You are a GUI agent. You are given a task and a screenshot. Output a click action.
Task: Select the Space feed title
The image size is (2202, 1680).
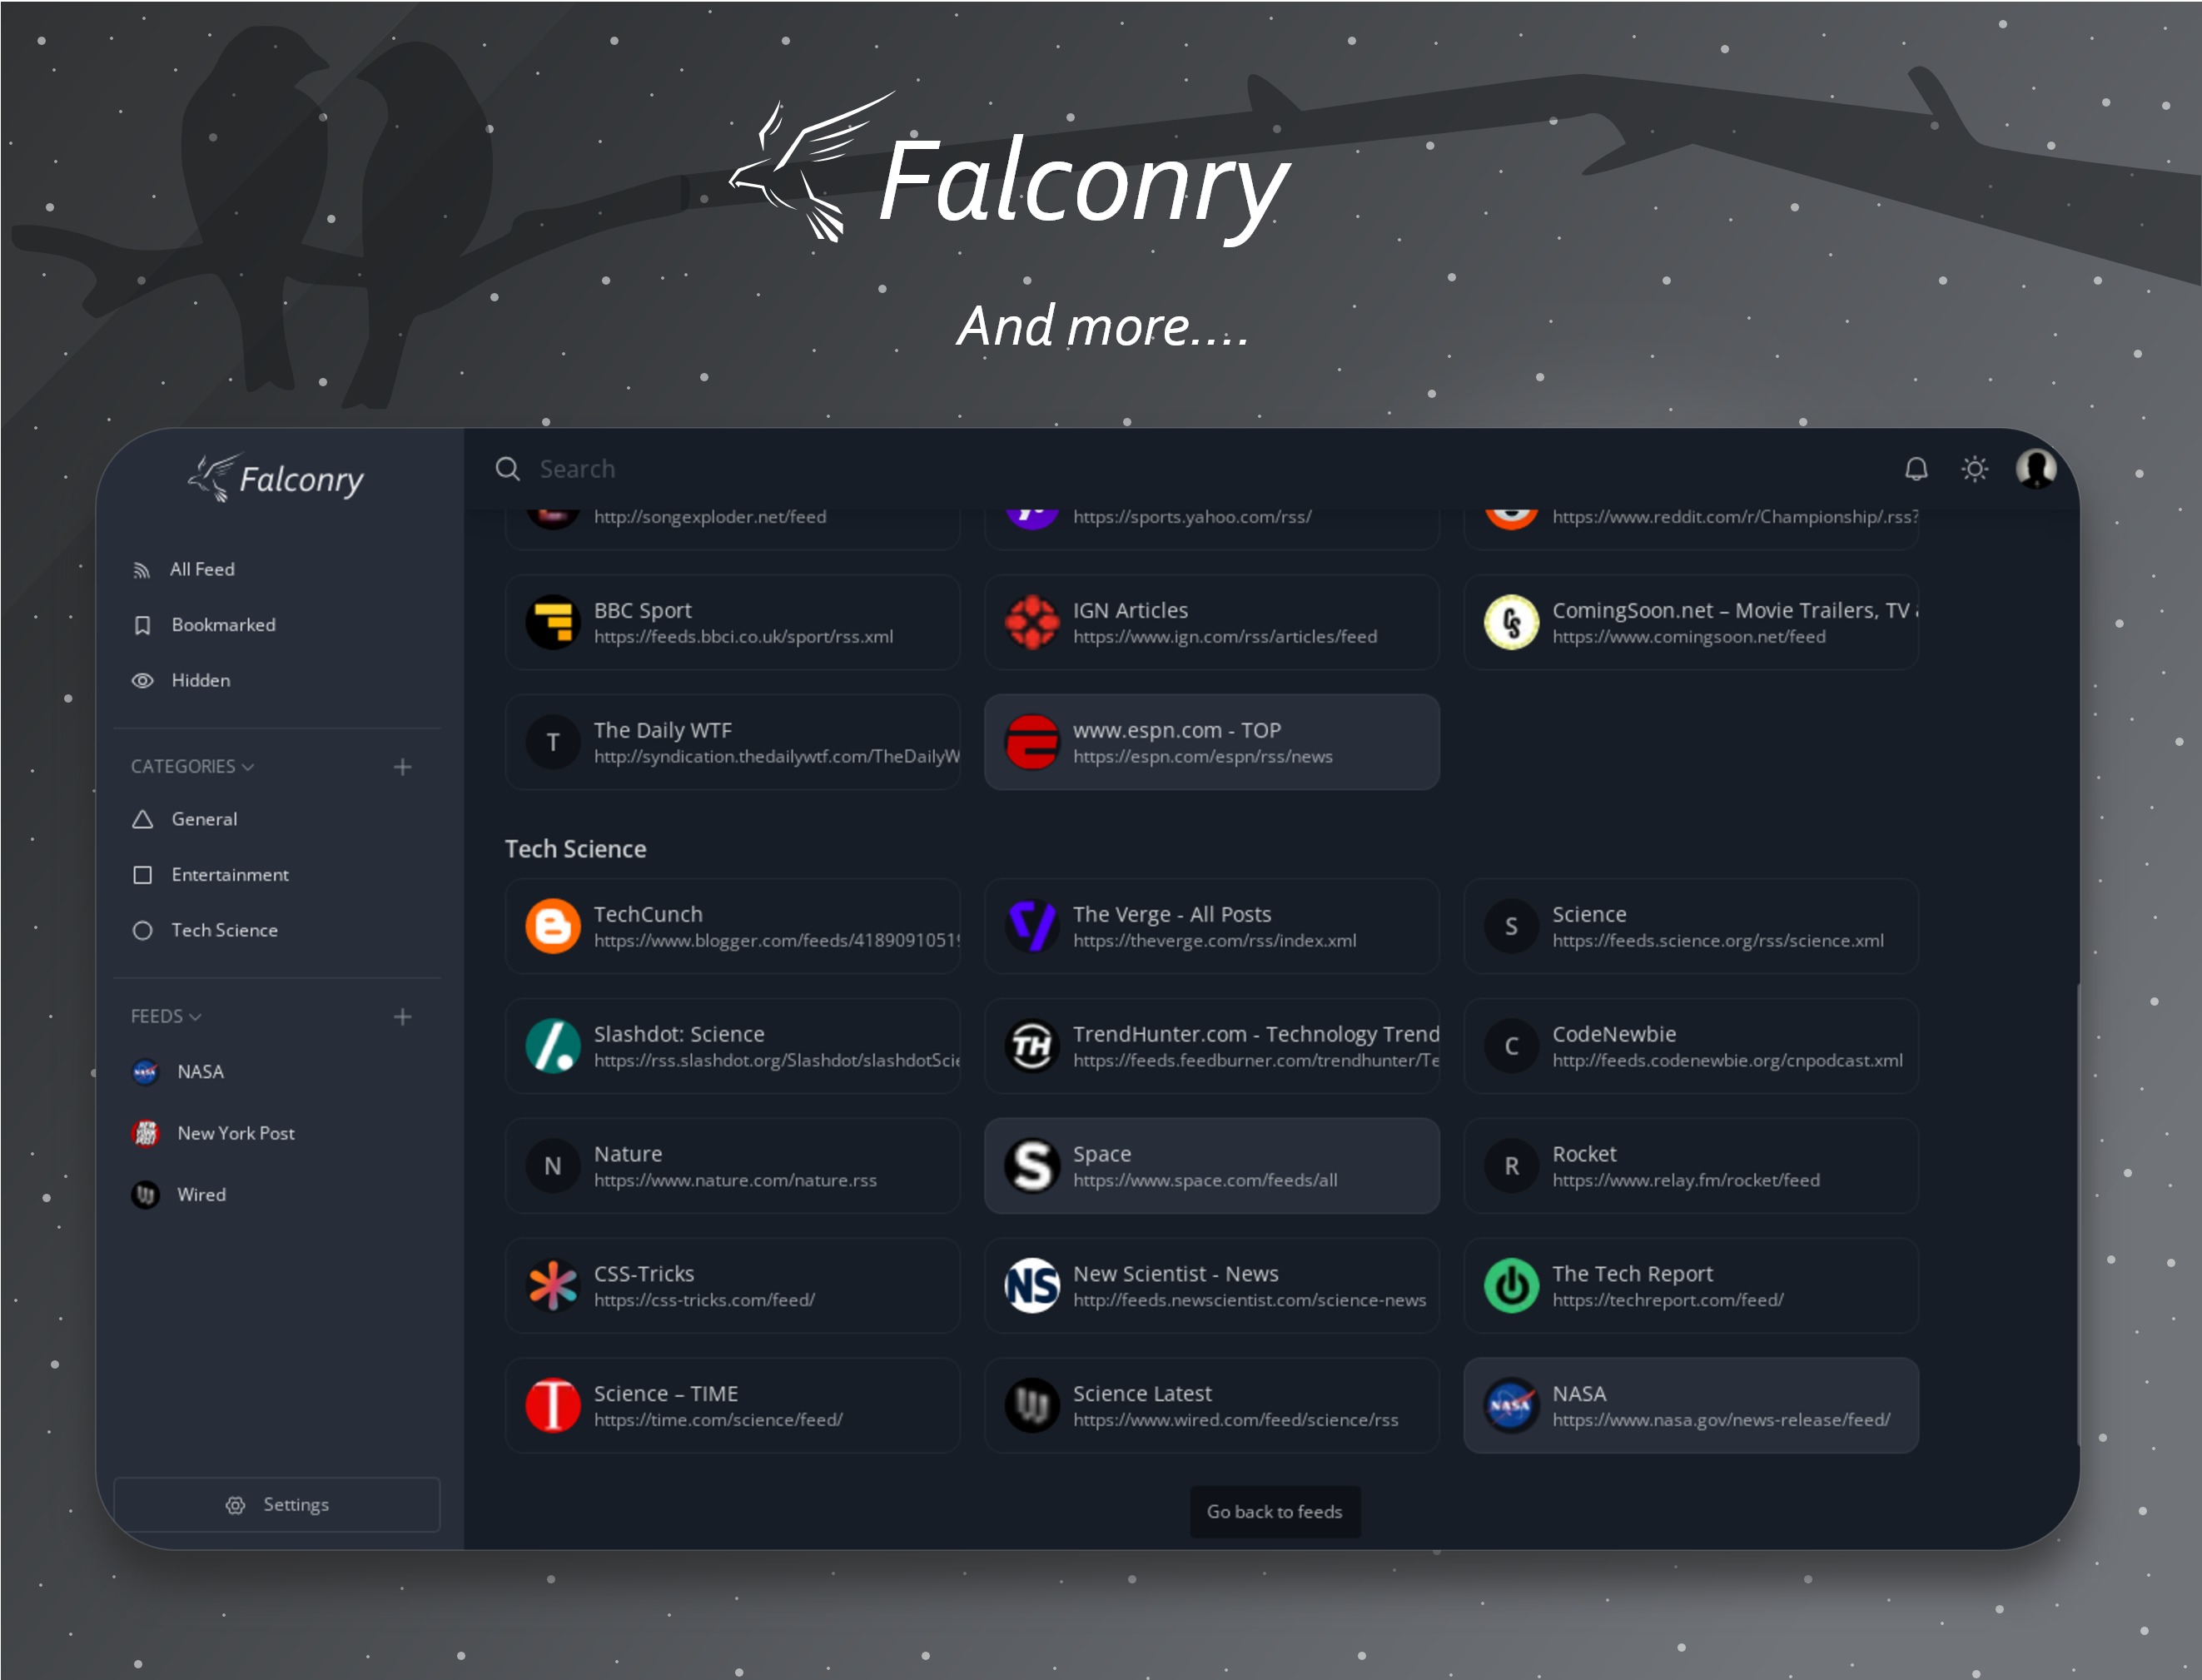click(1101, 1154)
